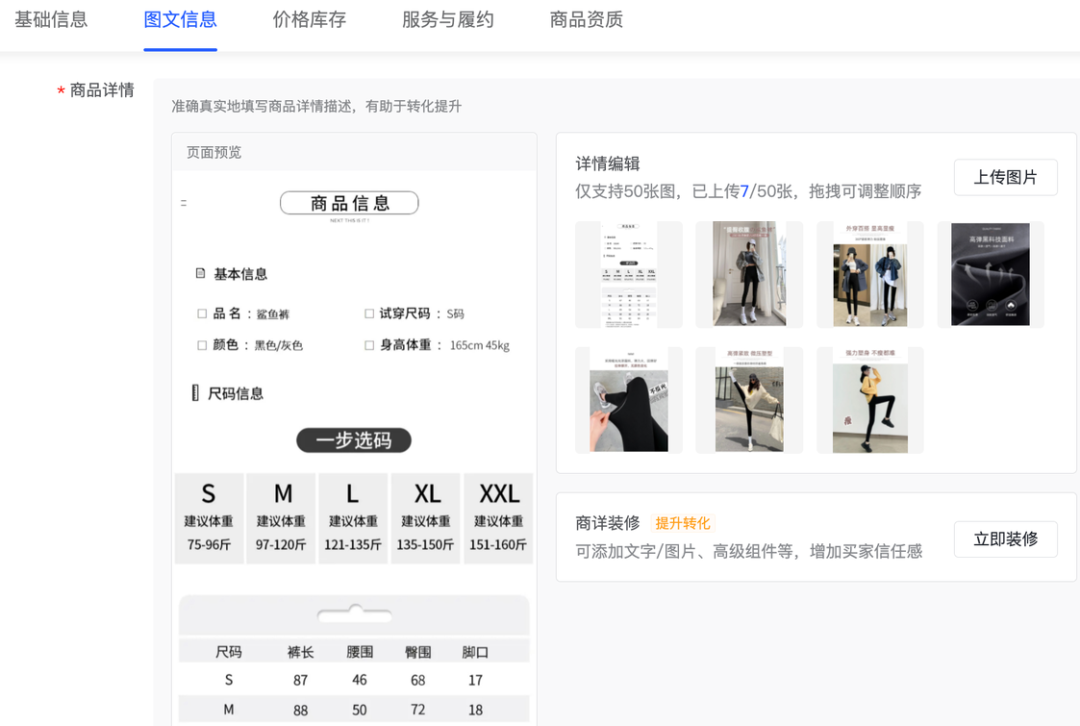The width and height of the screenshot is (1080, 726).
Task: View the 商品资质 tab
Action: tap(585, 18)
